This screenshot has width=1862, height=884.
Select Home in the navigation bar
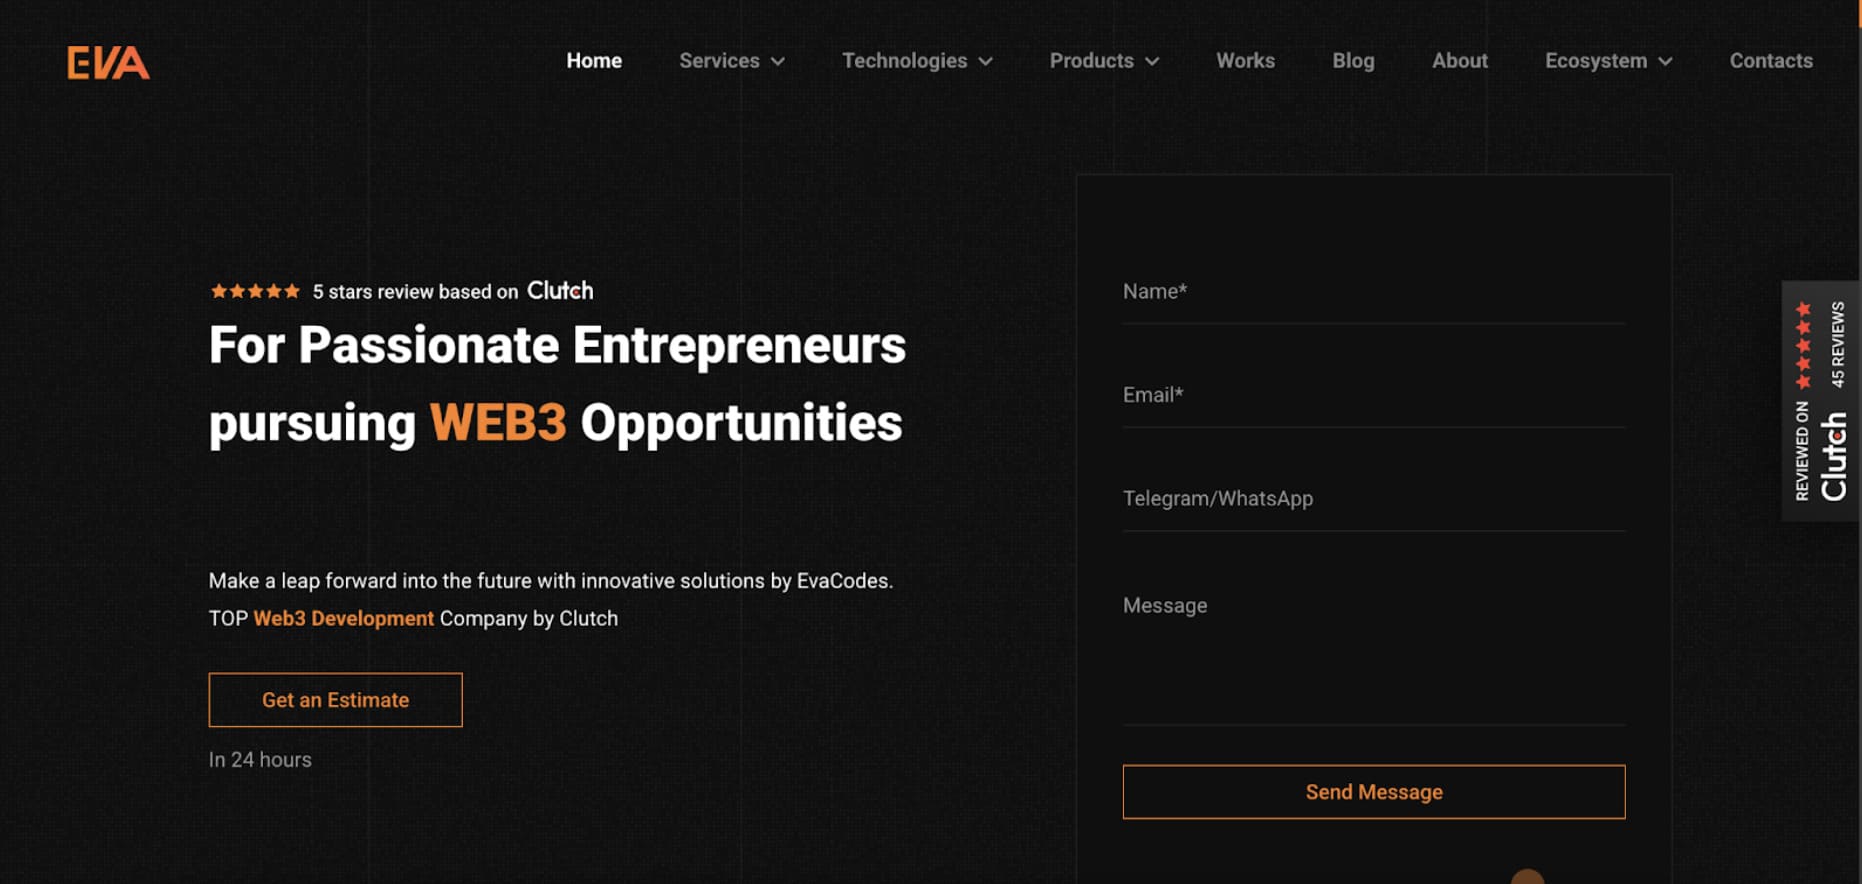click(594, 61)
